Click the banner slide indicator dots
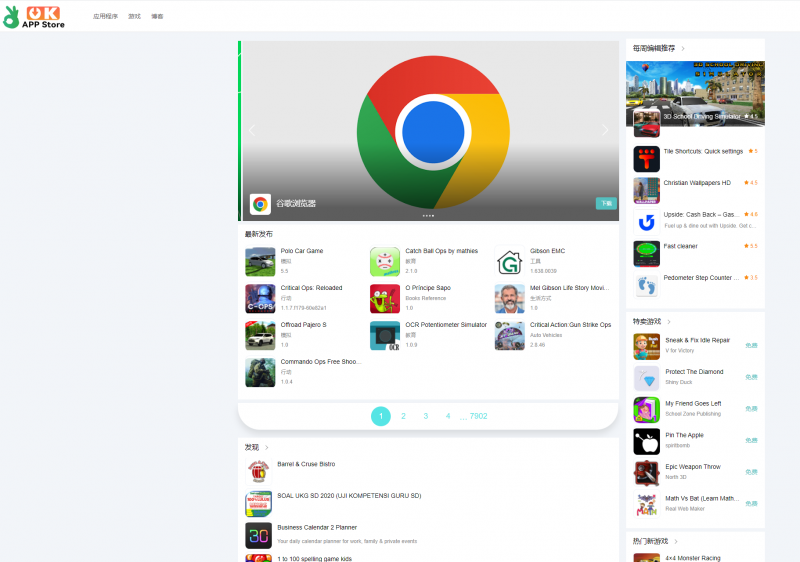The height and width of the screenshot is (562, 800). (x=429, y=216)
